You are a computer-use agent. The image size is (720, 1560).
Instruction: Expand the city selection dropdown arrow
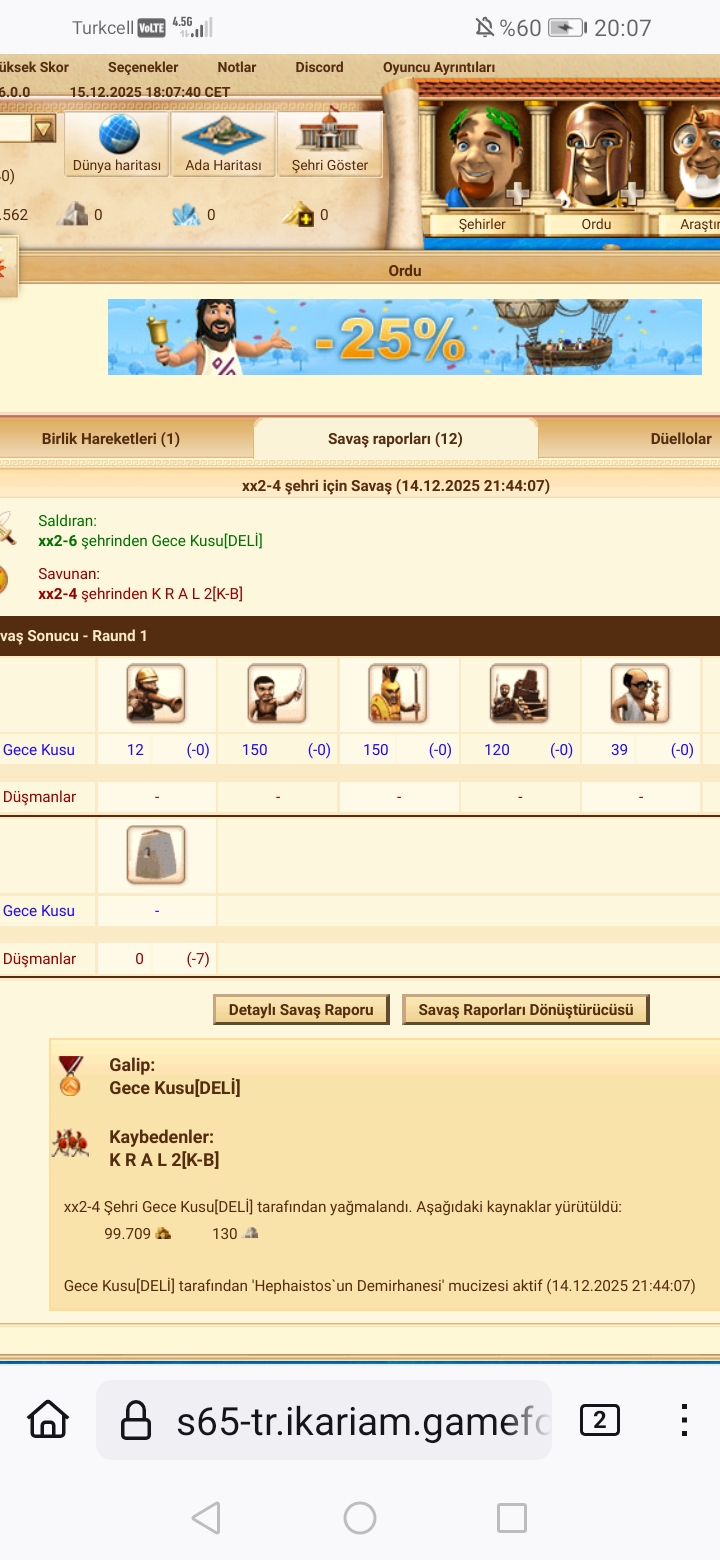click(43, 129)
